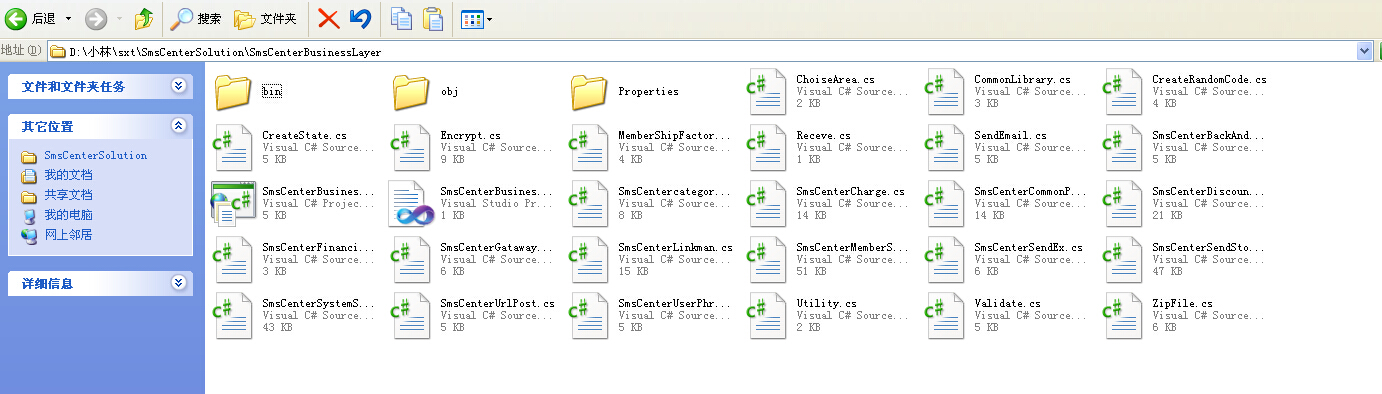Select the SmsCenterDiscoun... file icon

[x=1123, y=203]
